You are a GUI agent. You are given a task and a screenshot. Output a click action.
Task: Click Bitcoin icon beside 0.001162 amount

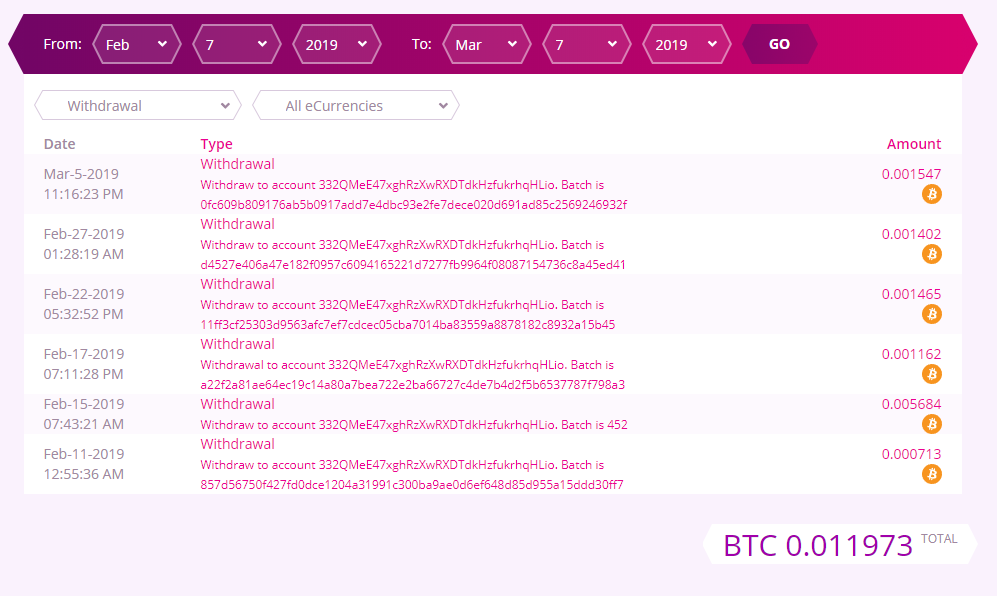tap(931, 374)
